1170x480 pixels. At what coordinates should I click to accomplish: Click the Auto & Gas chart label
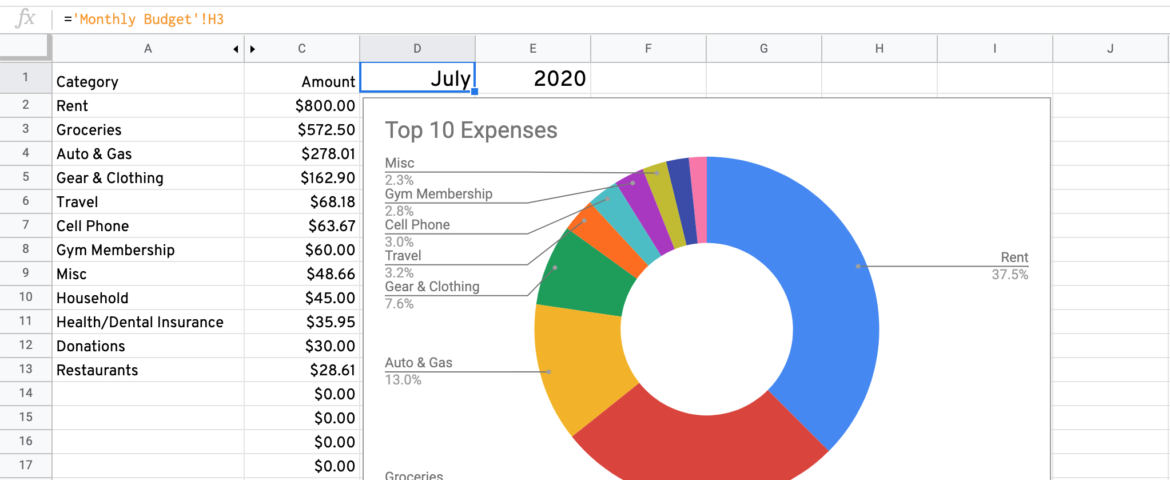[x=419, y=371]
